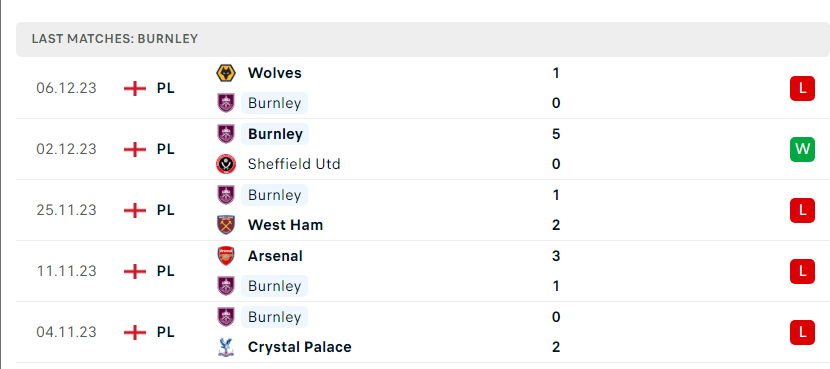Open the Sheffield Utd team link
Viewport: 830px width, 369px height.
[294, 164]
